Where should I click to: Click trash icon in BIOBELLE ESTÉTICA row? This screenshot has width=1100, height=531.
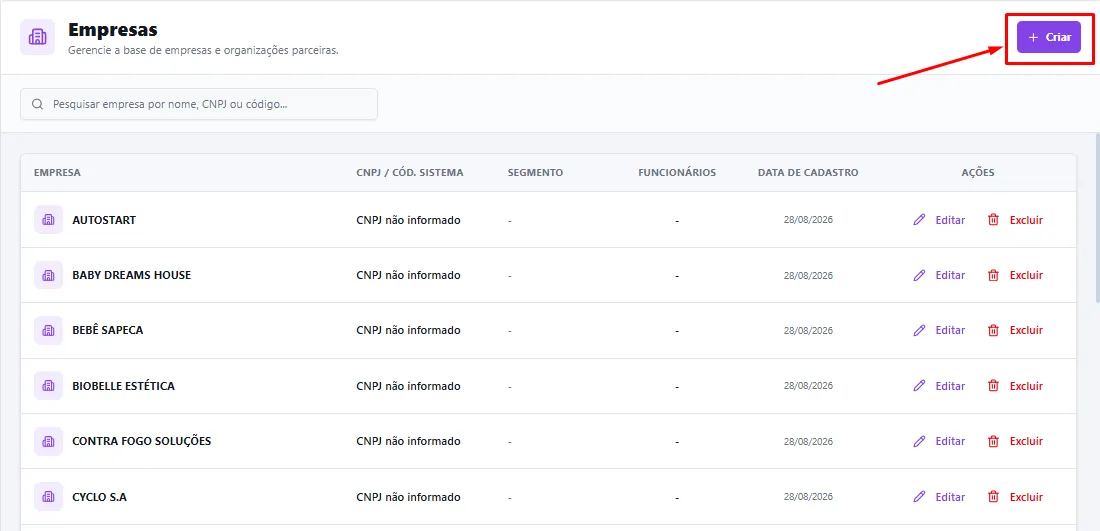(x=993, y=386)
